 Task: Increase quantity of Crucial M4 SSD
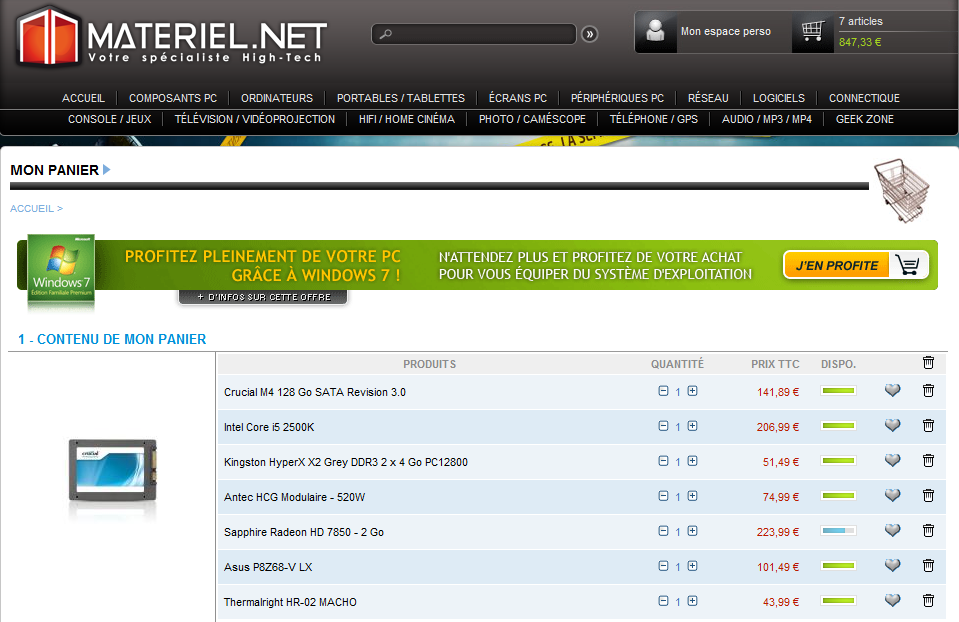[x=692, y=391]
